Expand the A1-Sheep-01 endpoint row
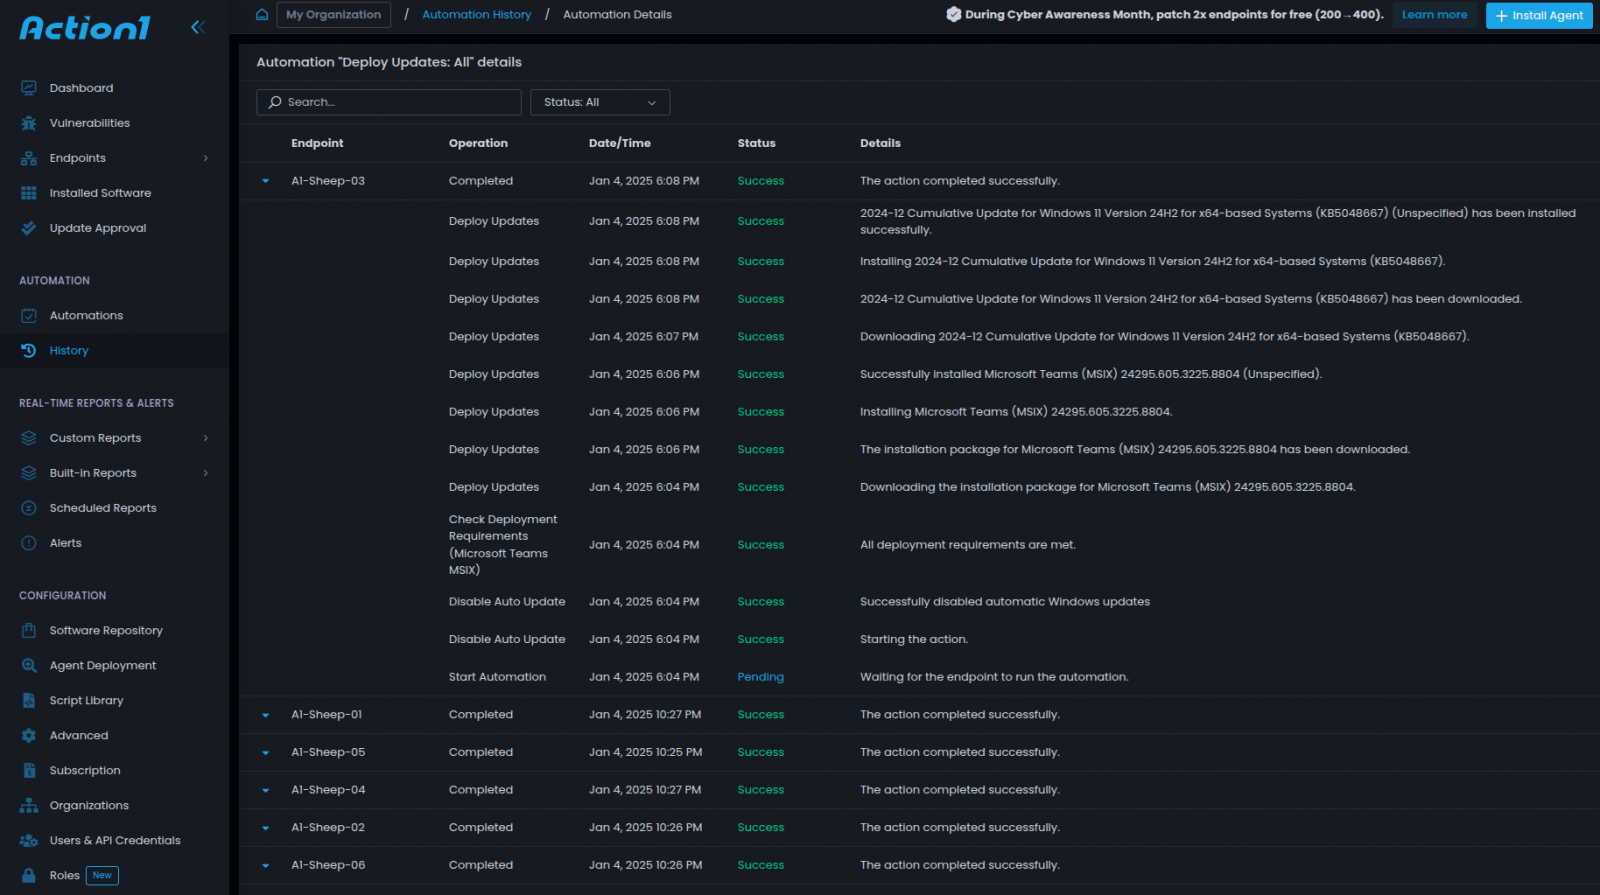The height and width of the screenshot is (895, 1600). coord(266,715)
